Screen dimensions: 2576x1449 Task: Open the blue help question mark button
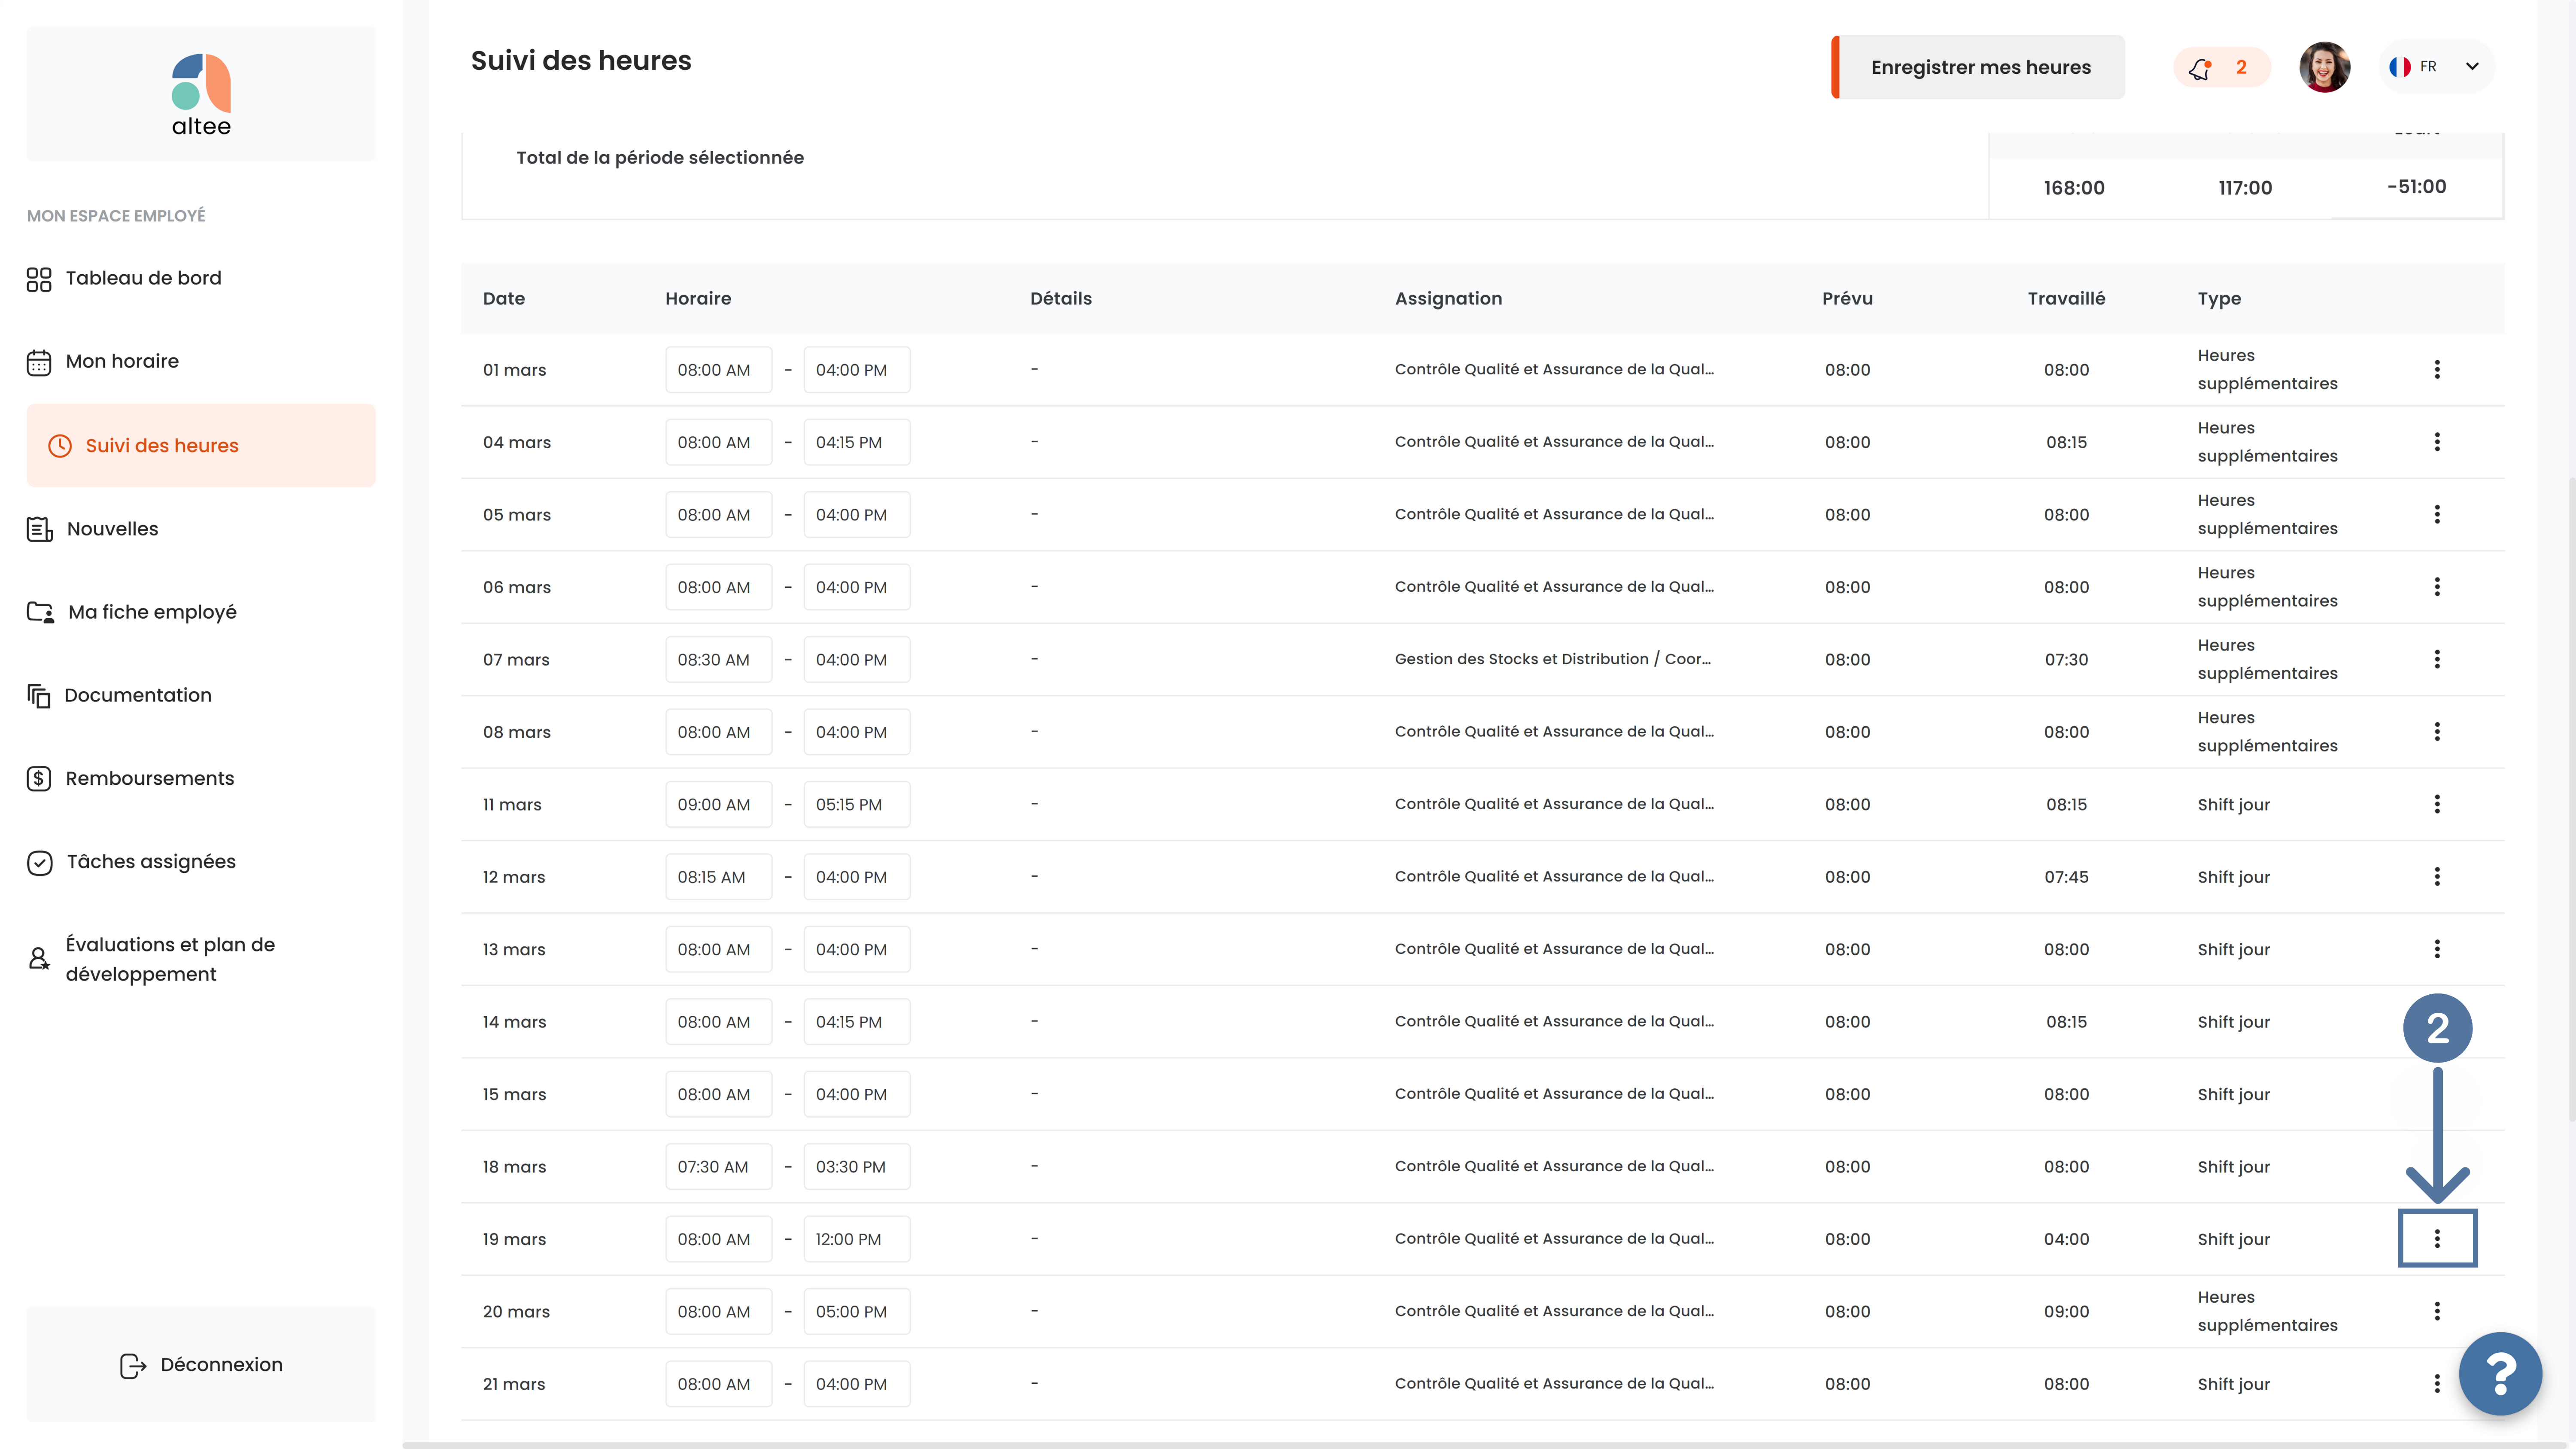point(2500,1373)
